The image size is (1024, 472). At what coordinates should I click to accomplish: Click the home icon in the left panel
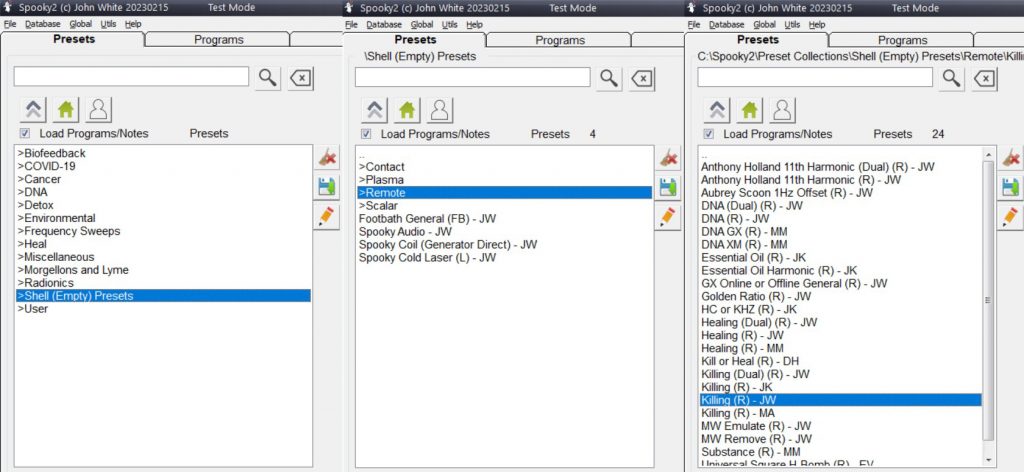click(65, 109)
